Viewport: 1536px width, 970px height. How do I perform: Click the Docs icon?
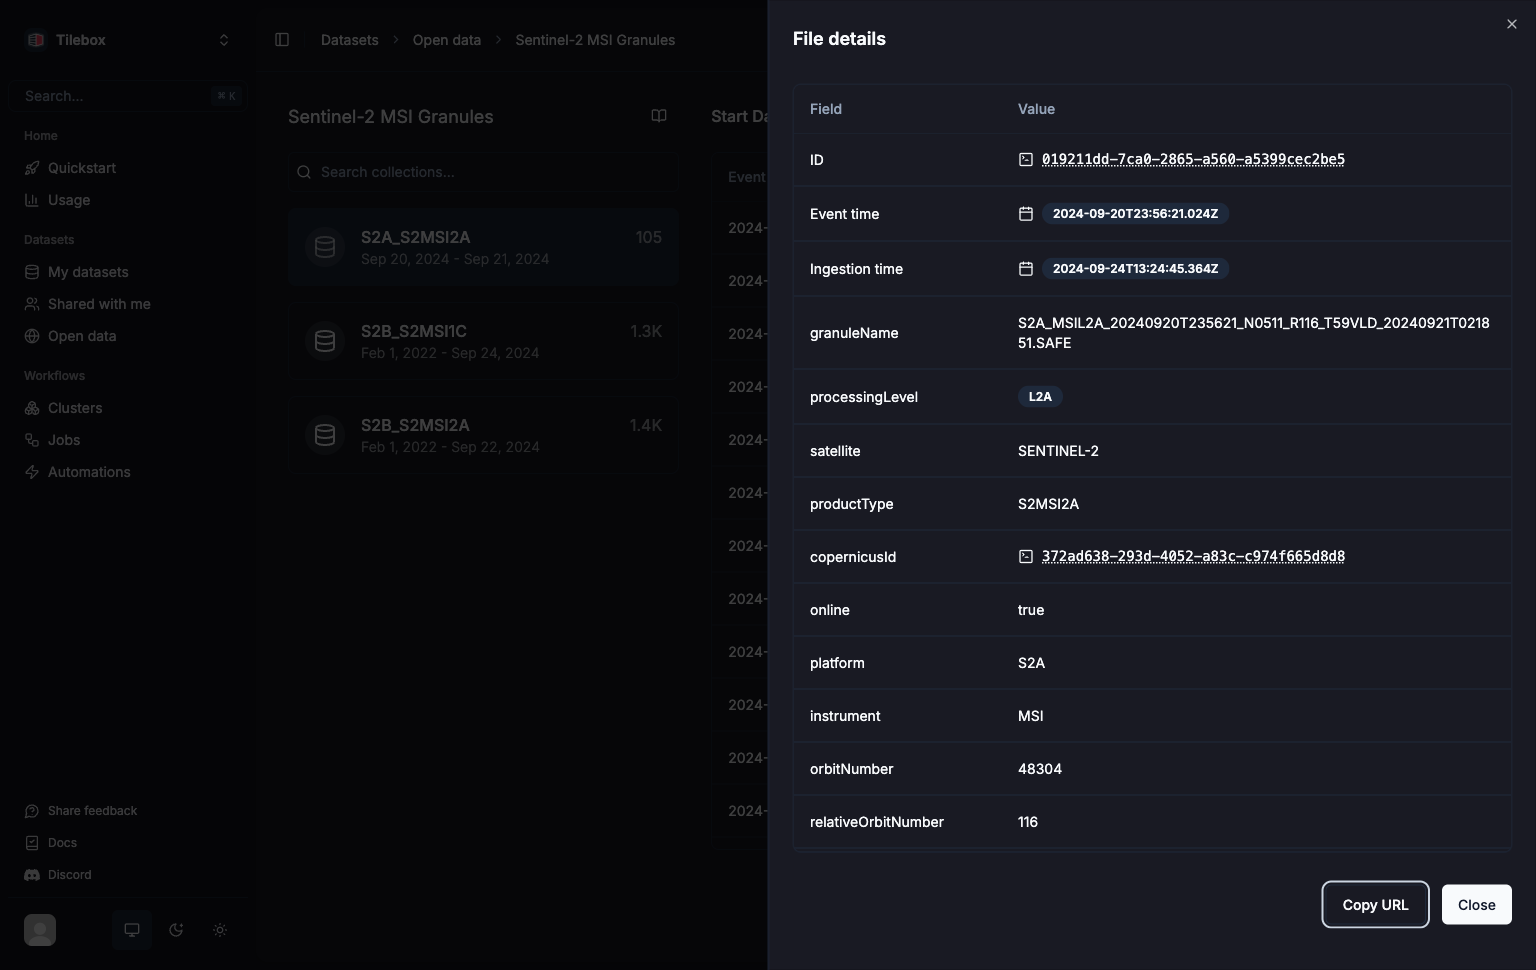pos(32,843)
